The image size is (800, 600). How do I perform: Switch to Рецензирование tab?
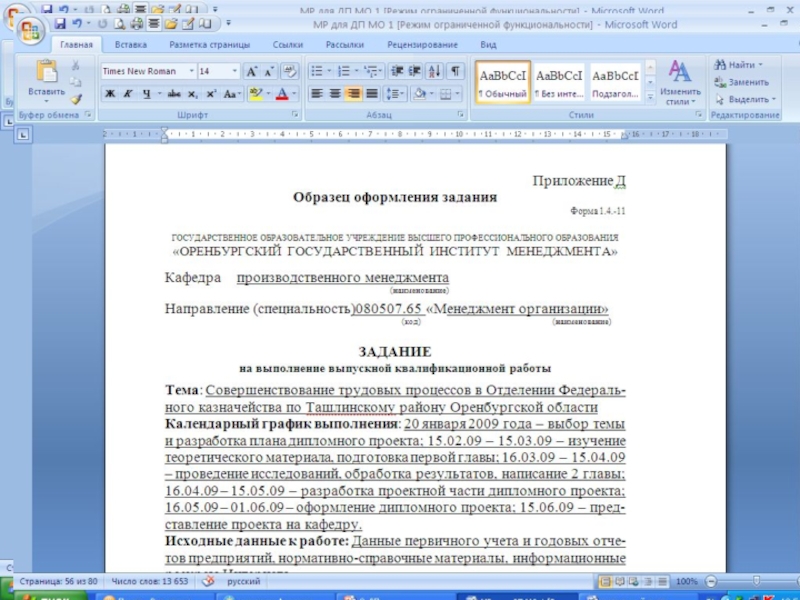(x=422, y=45)
